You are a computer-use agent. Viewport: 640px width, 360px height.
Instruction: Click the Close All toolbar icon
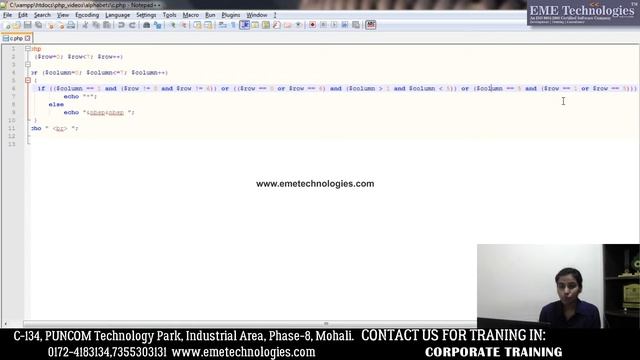[60, 25]
